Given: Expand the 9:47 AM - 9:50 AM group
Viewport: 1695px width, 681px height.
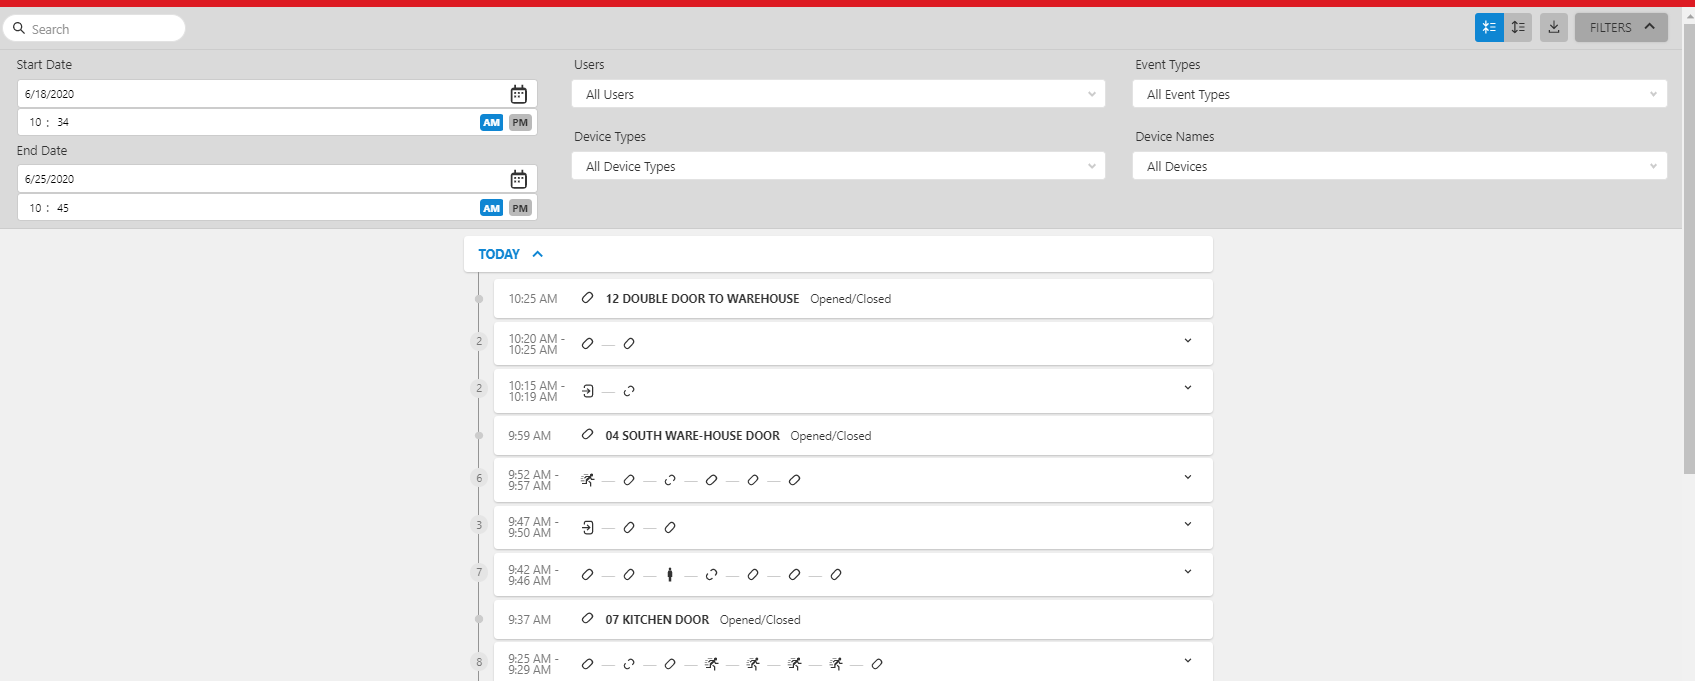Looking at the screenshot, I should (1188, 525).
